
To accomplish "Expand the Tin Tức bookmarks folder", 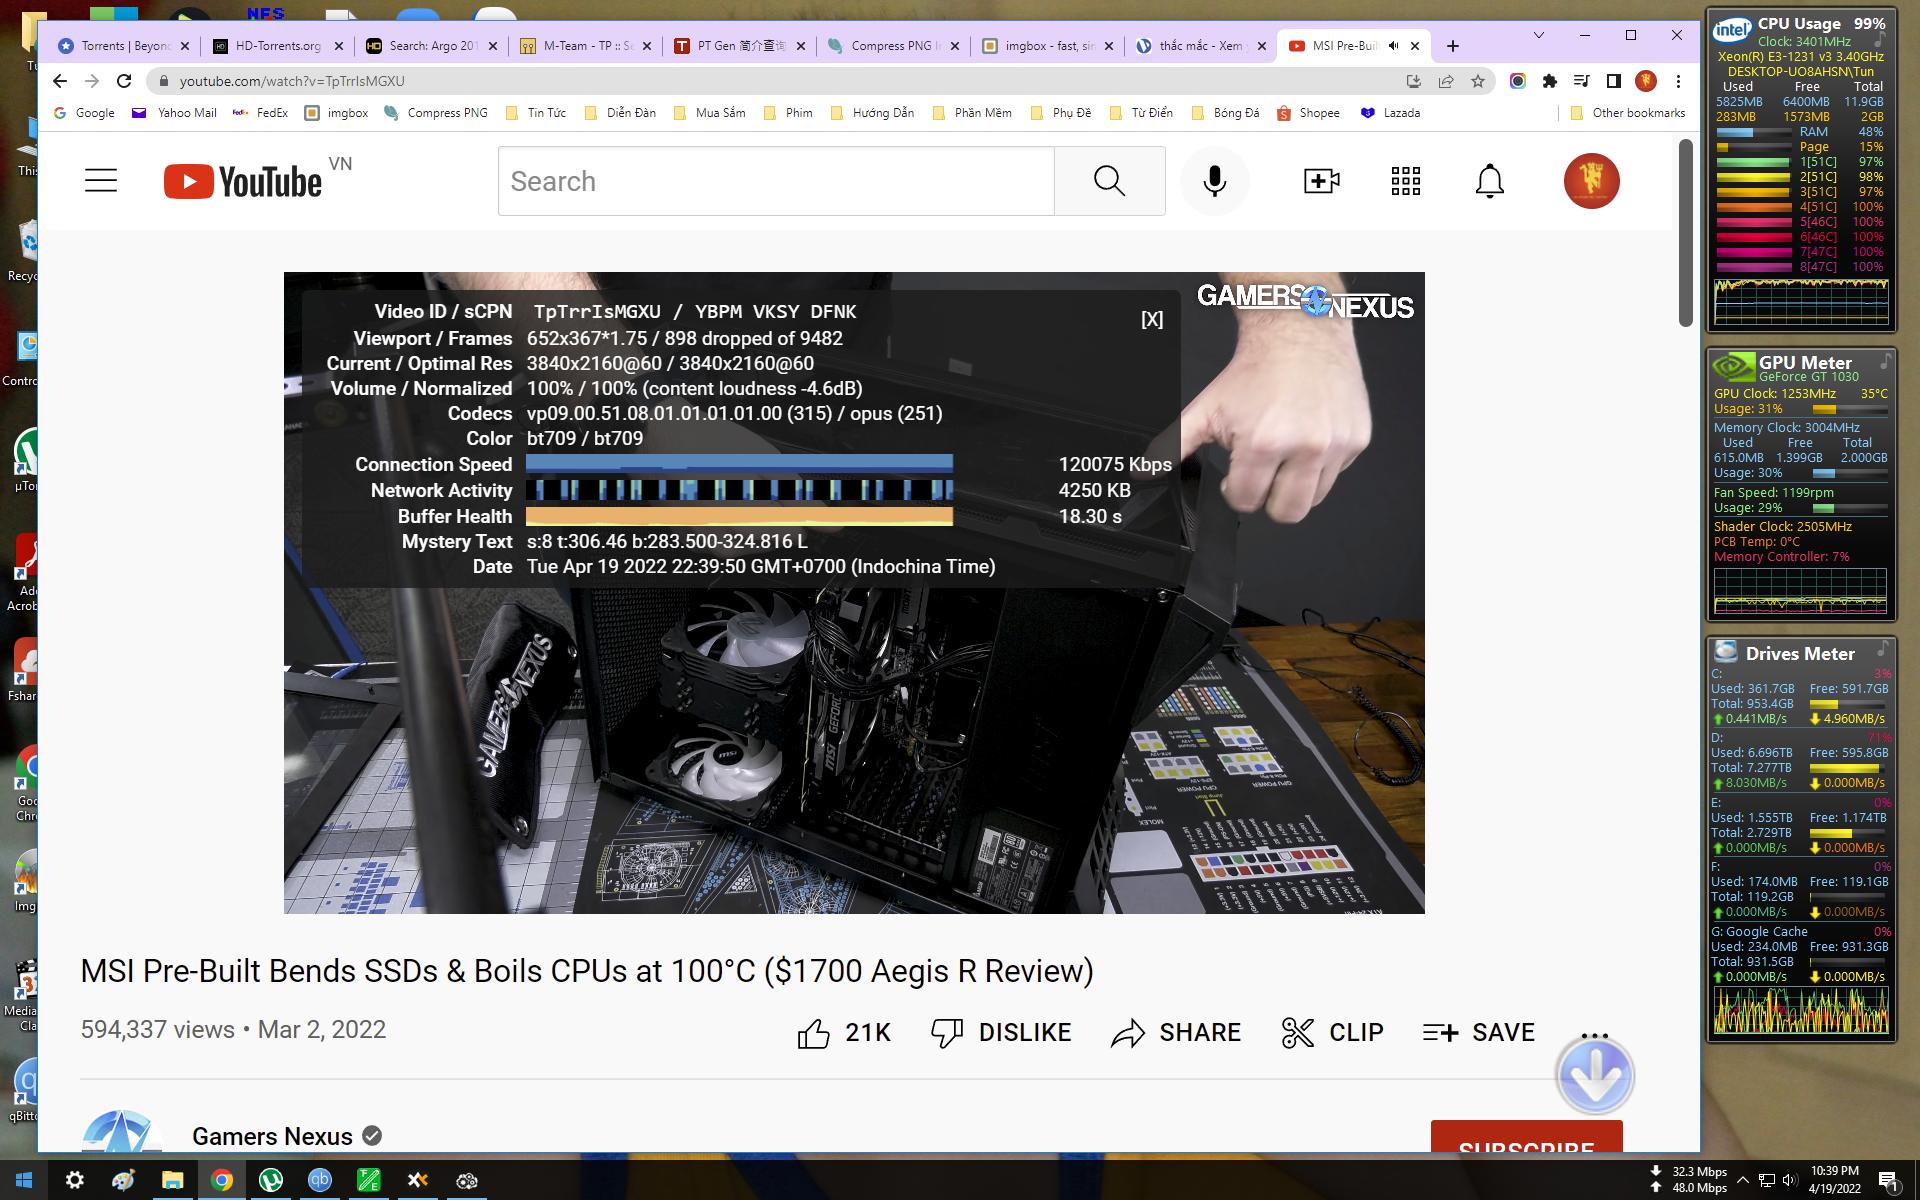I will (x=535, y=113).
